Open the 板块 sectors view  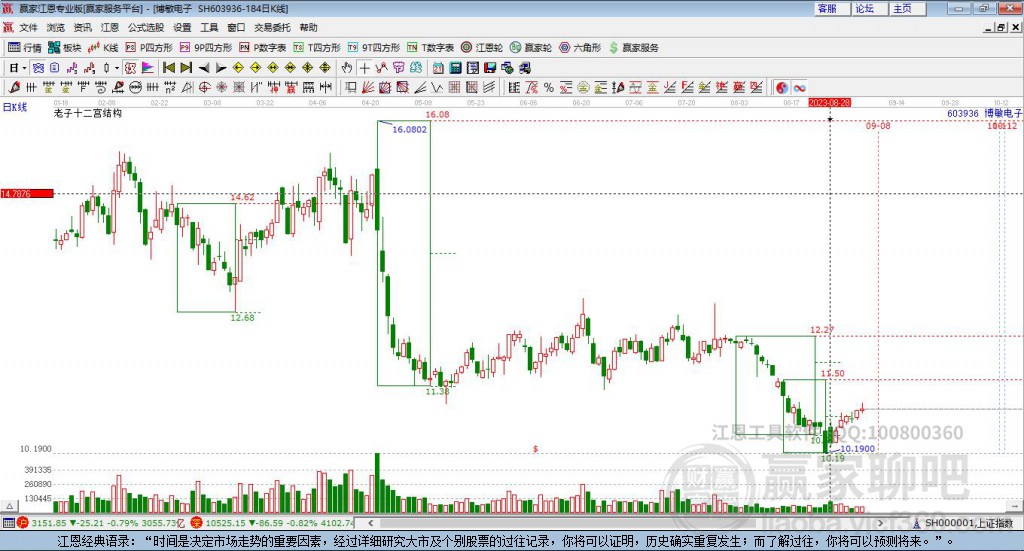tap(65, 48)
